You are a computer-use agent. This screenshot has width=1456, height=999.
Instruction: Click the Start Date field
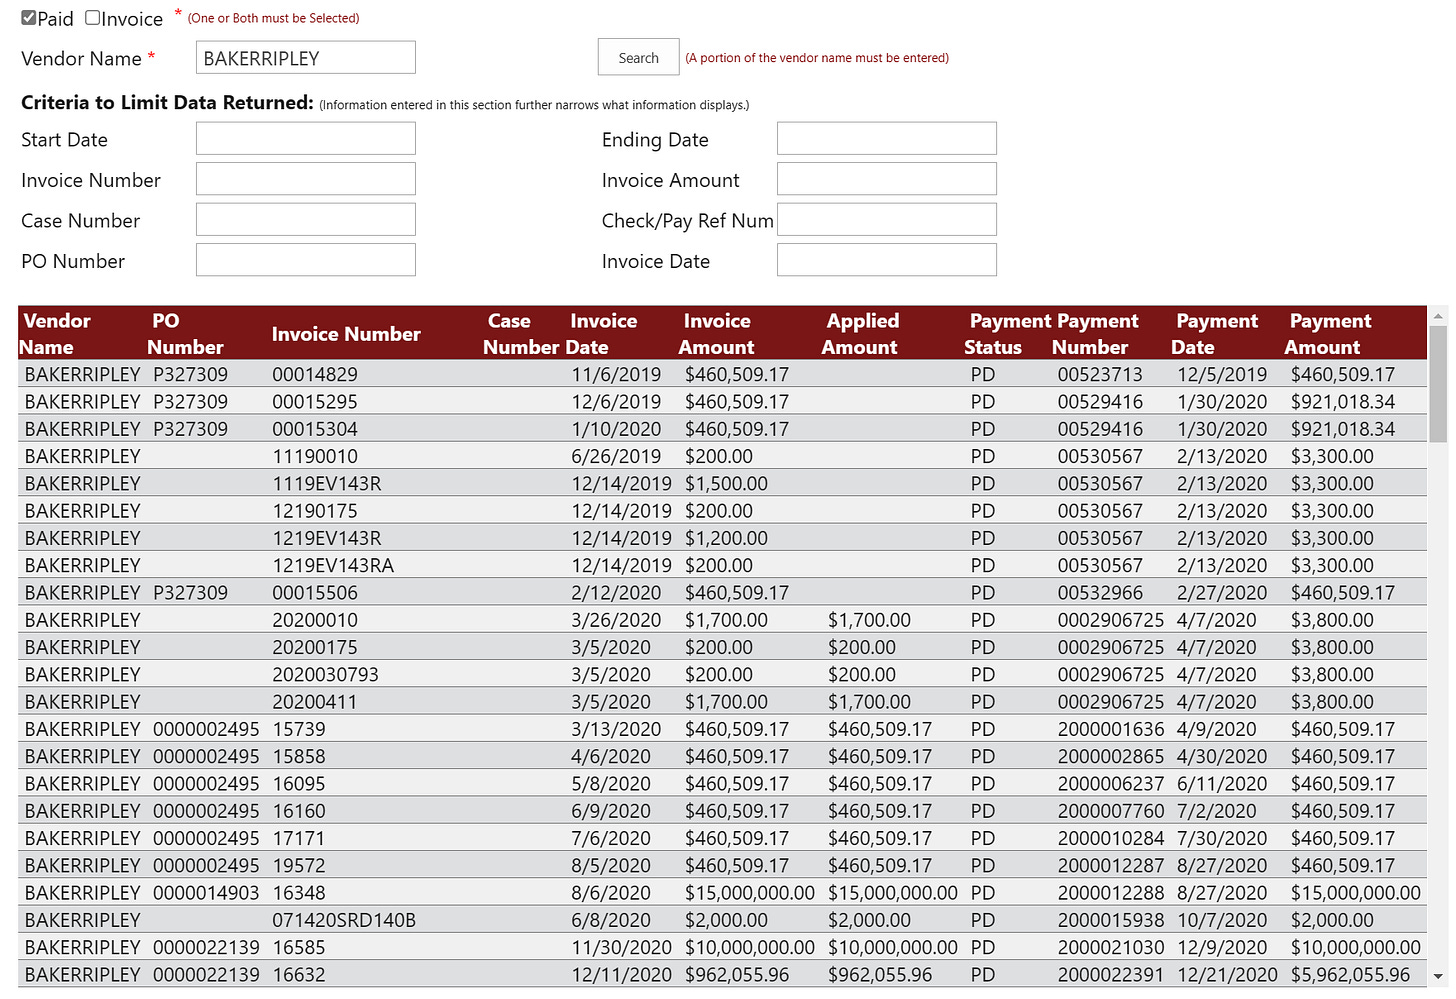(306, 138)
